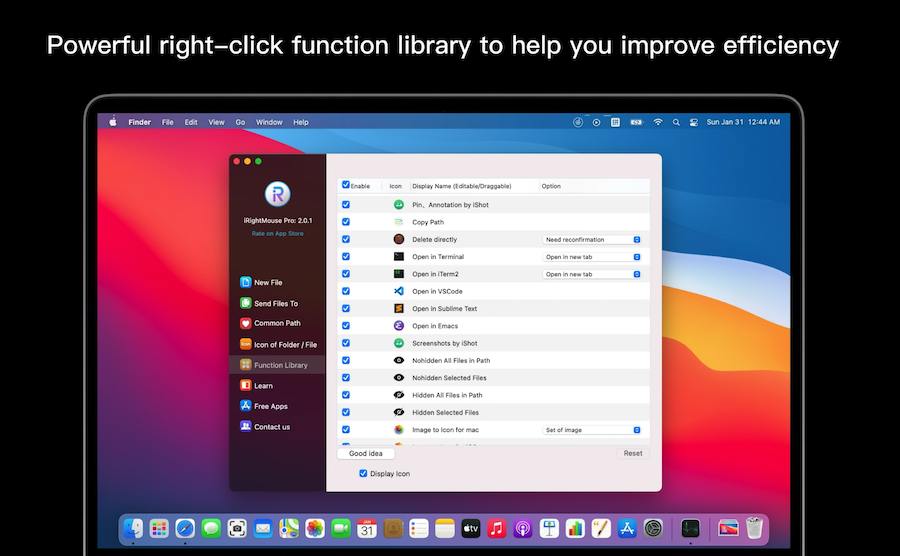
Task: Toggle Open in VSCode checkbox
Action: pyautogui.click(x=346, y=291)
